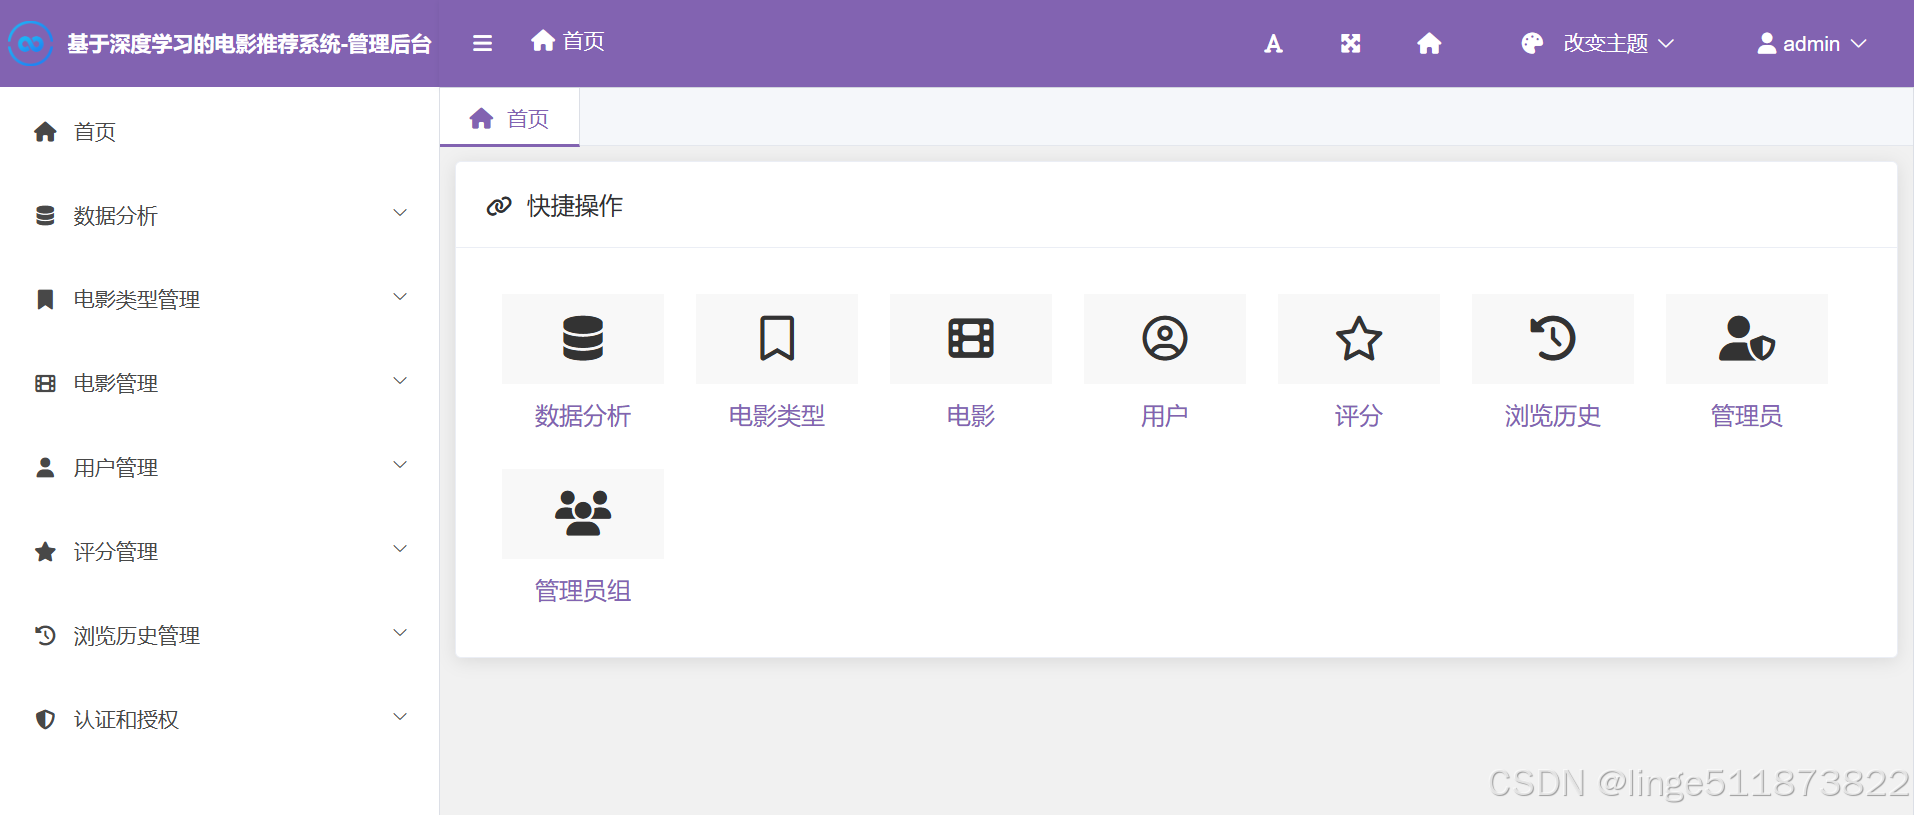Screen dimensions: 1914x815
Task: Click the sidebar 电影管理 film icon
Action: tap(45, 384)
